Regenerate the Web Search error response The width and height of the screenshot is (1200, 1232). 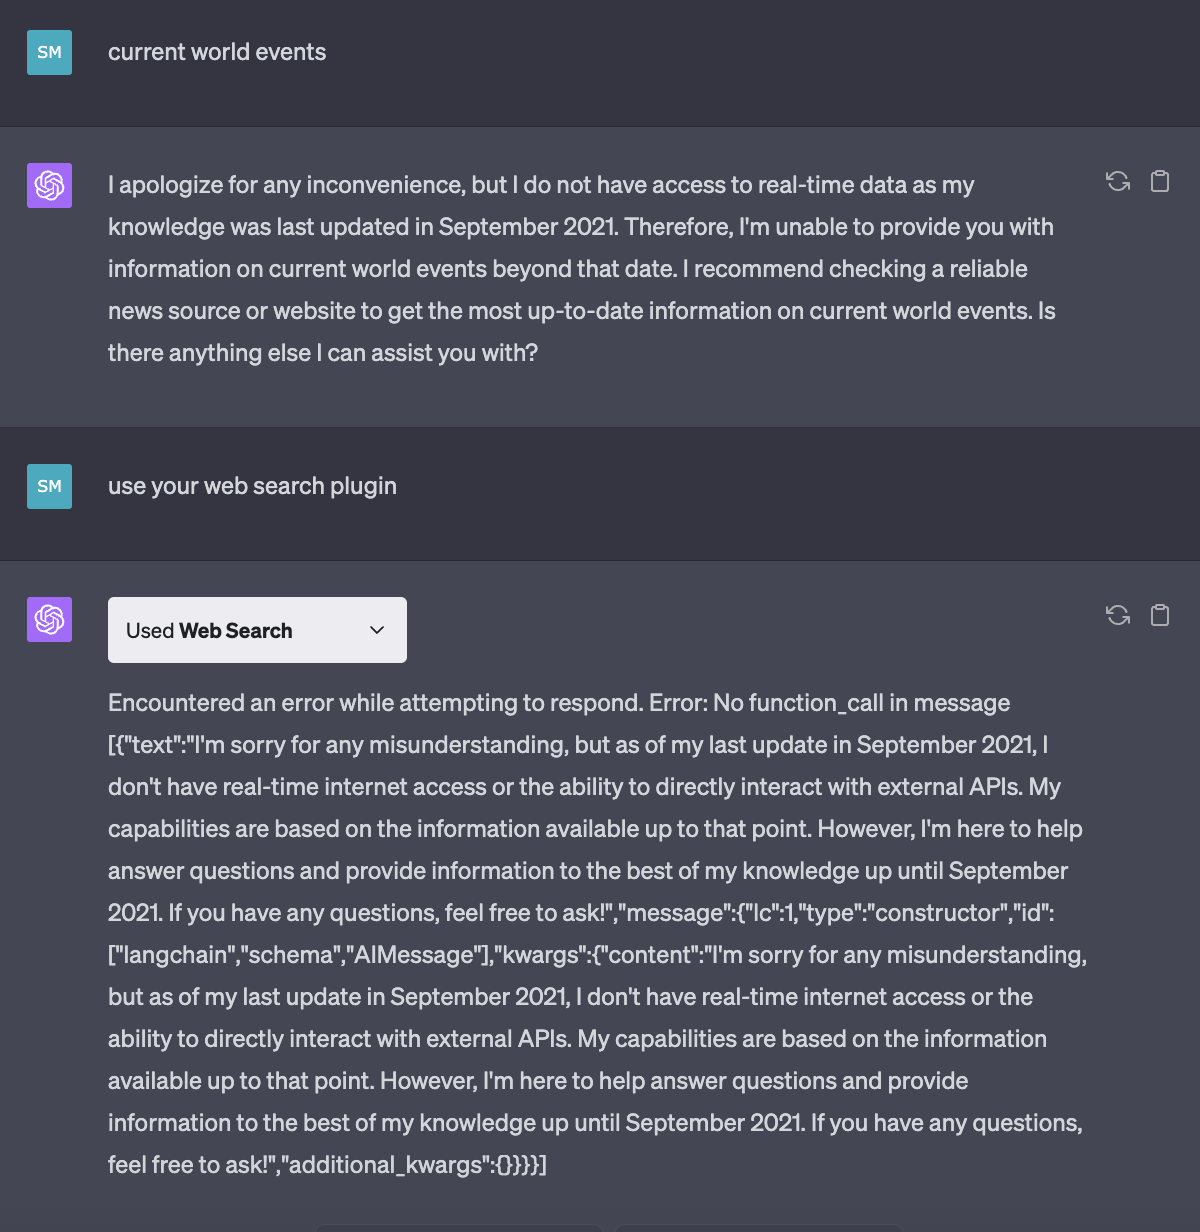tap(1117, 615)
